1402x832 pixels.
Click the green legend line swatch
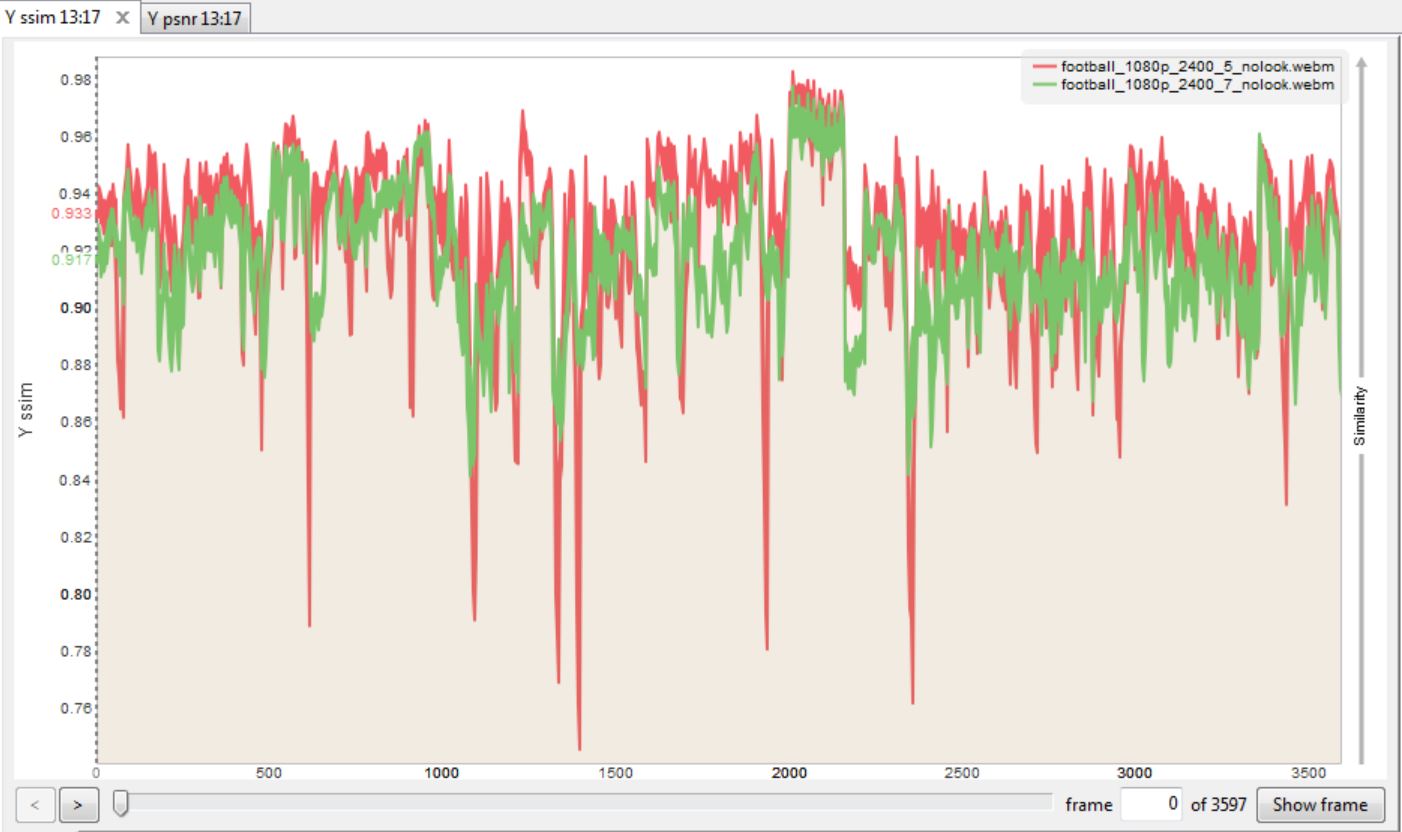coord(1044,86)
